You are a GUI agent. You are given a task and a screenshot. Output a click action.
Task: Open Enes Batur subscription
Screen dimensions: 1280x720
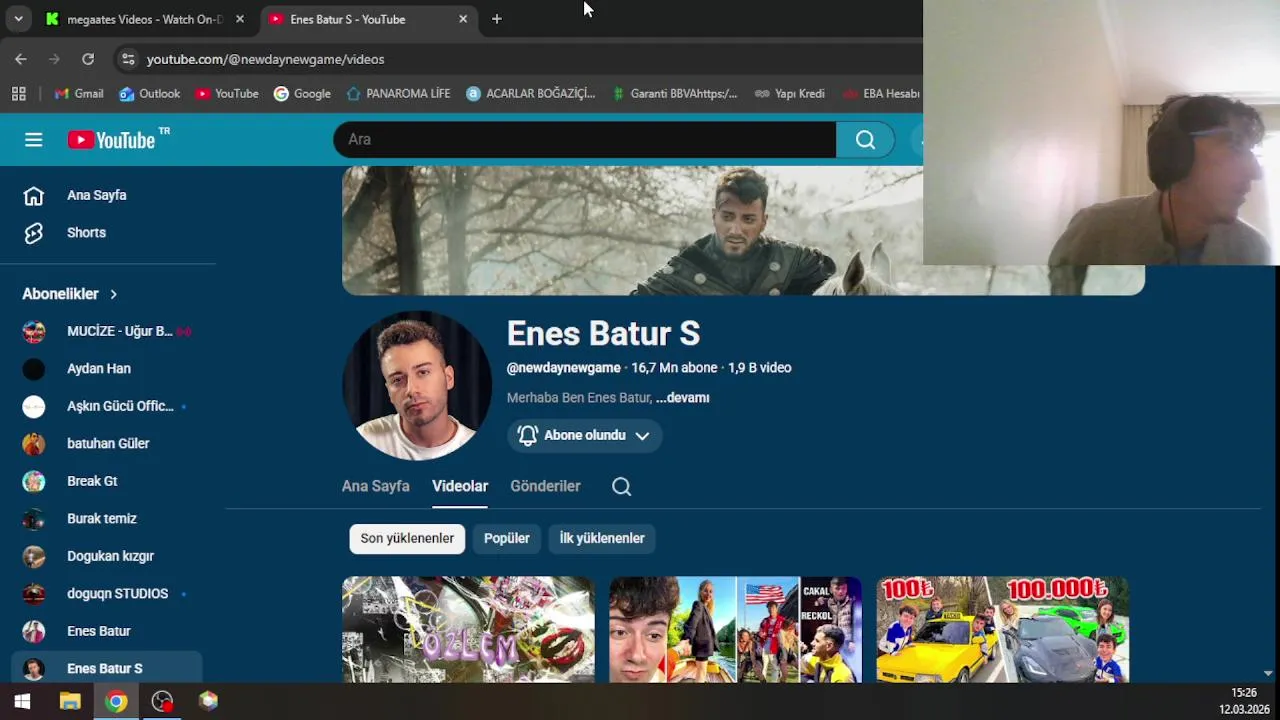tap(108, 631)
